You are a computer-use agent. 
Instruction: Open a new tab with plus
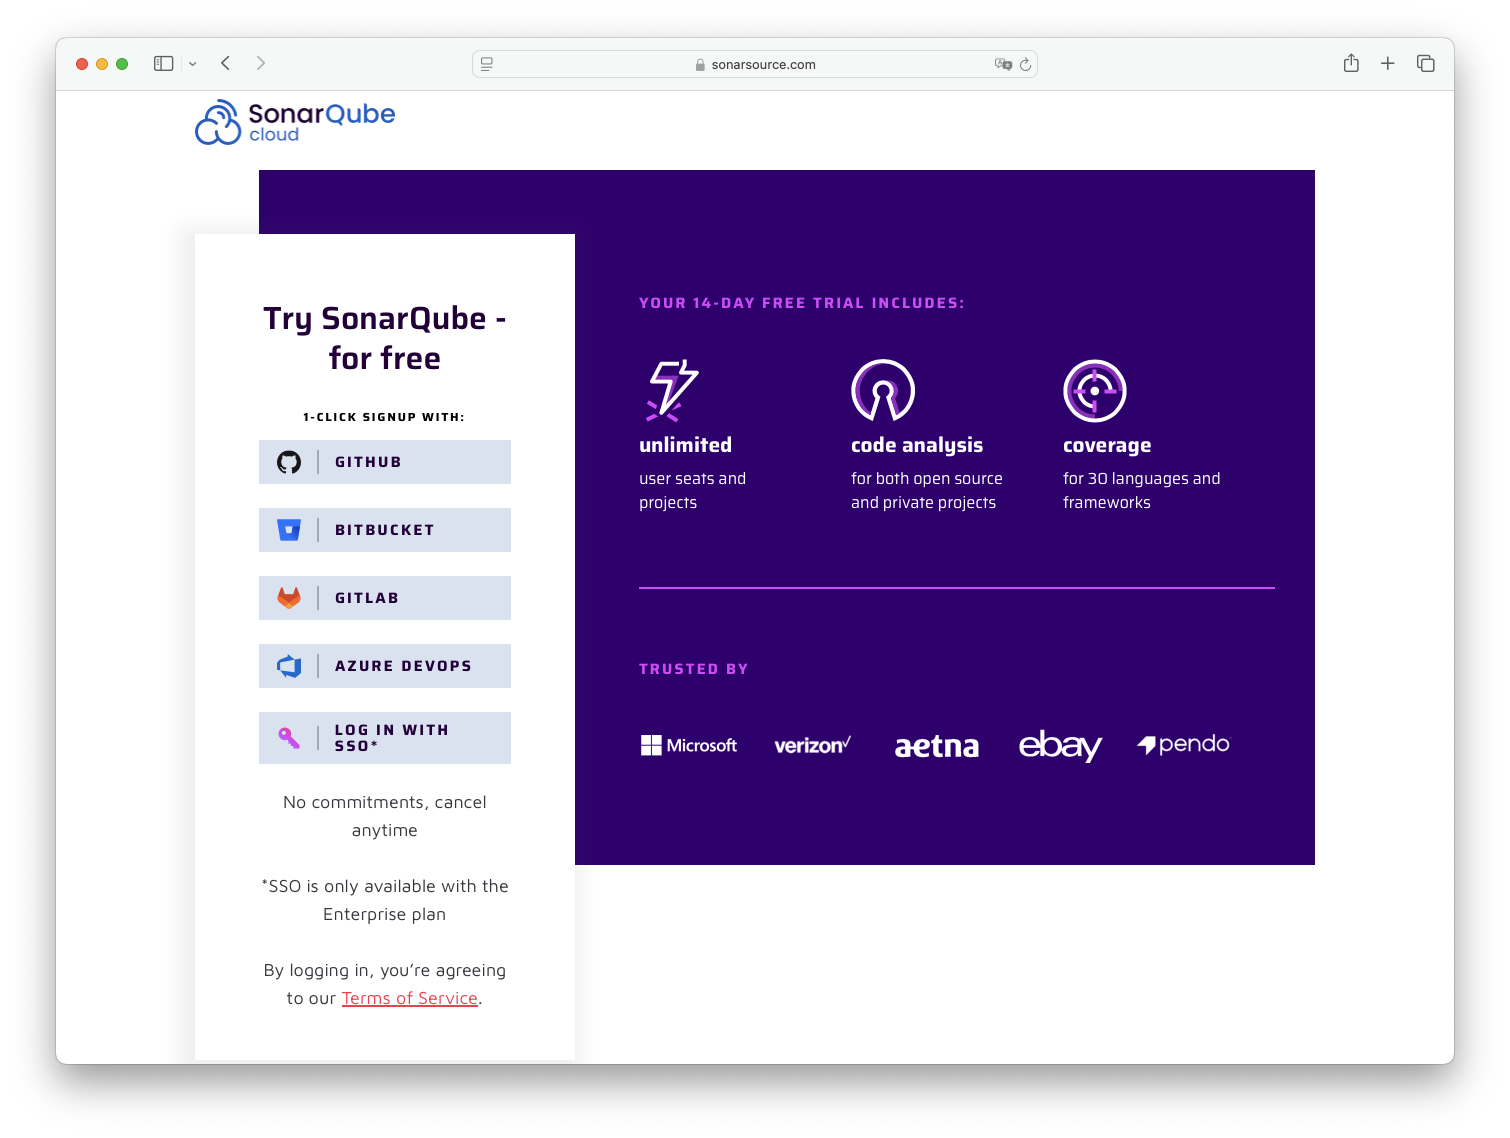(x=1388, y=63)
